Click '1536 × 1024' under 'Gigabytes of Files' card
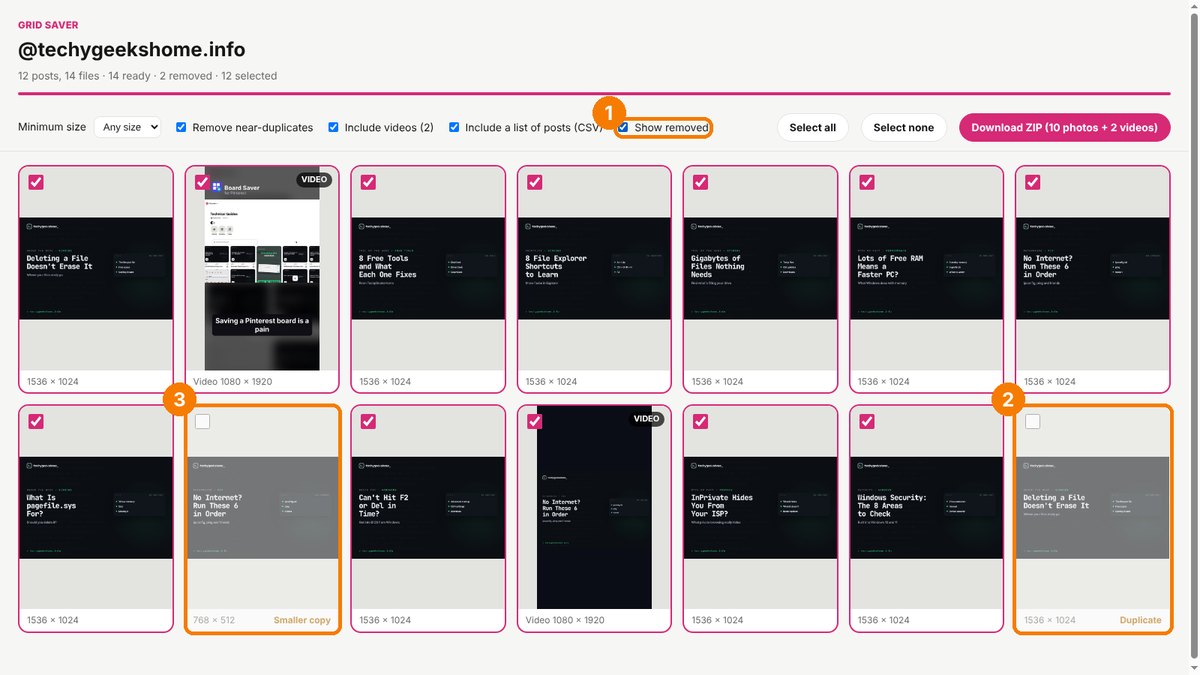The image size is (1200, 675). coord(717,381)
